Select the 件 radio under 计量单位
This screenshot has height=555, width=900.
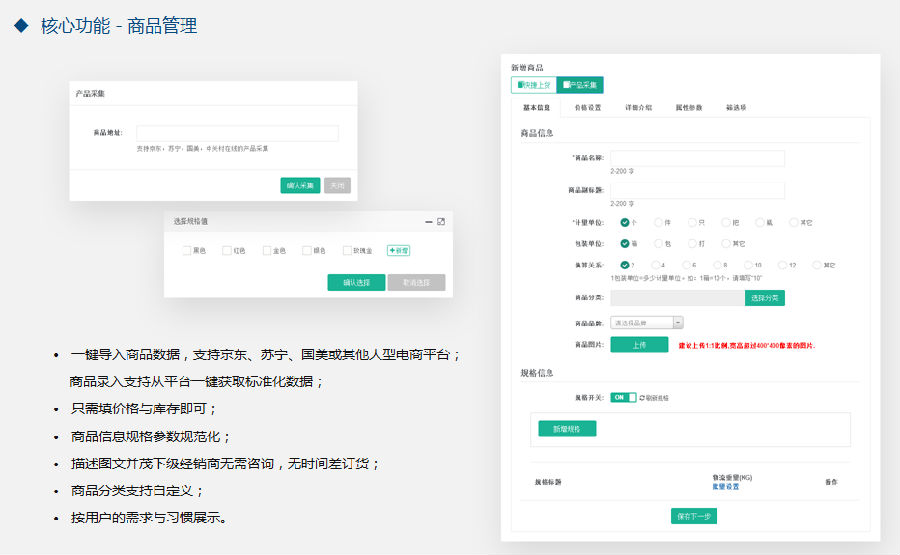pyautogui.click(x=658, y=222)
